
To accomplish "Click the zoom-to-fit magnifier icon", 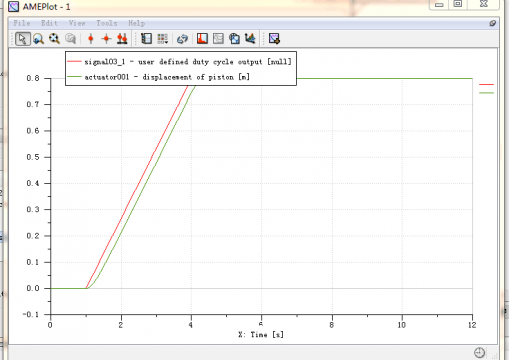I will [x=54, y=39].
